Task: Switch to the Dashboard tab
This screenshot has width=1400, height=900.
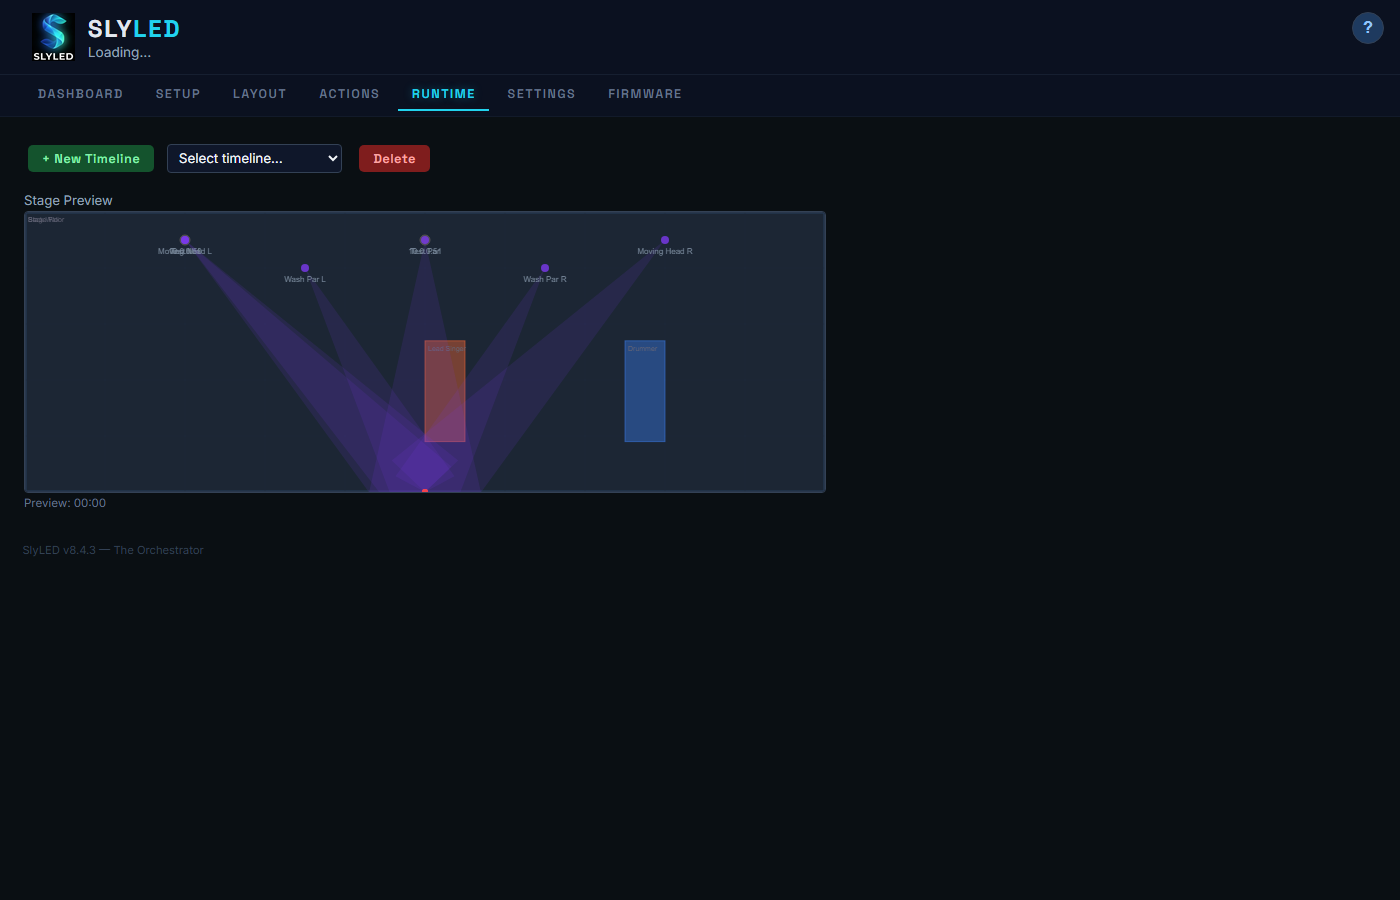Action: 80,93
